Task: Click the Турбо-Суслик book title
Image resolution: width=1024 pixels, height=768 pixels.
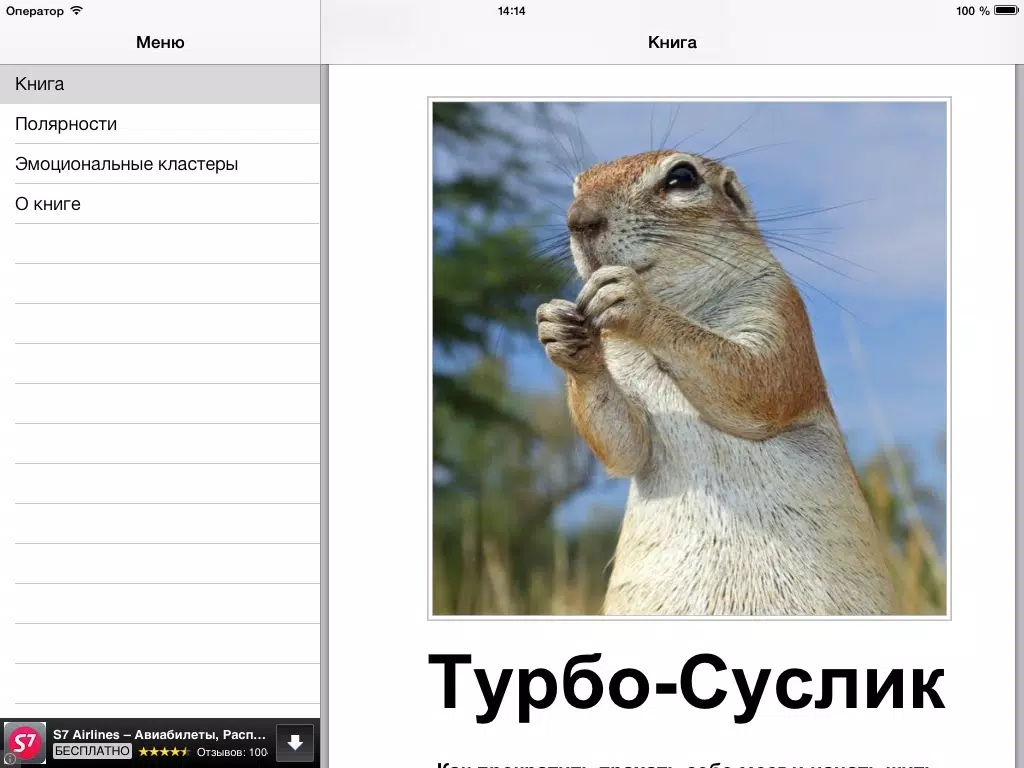Action: 686,684
